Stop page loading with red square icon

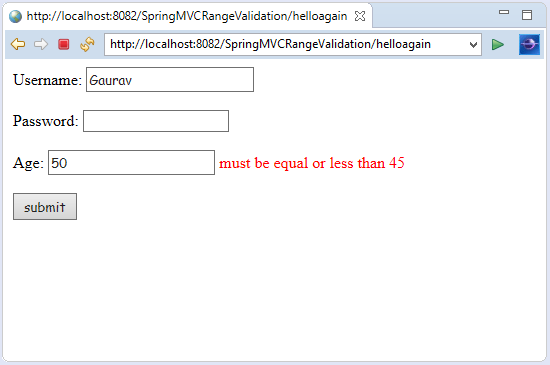pyautogui.click(x=64, y=45)
